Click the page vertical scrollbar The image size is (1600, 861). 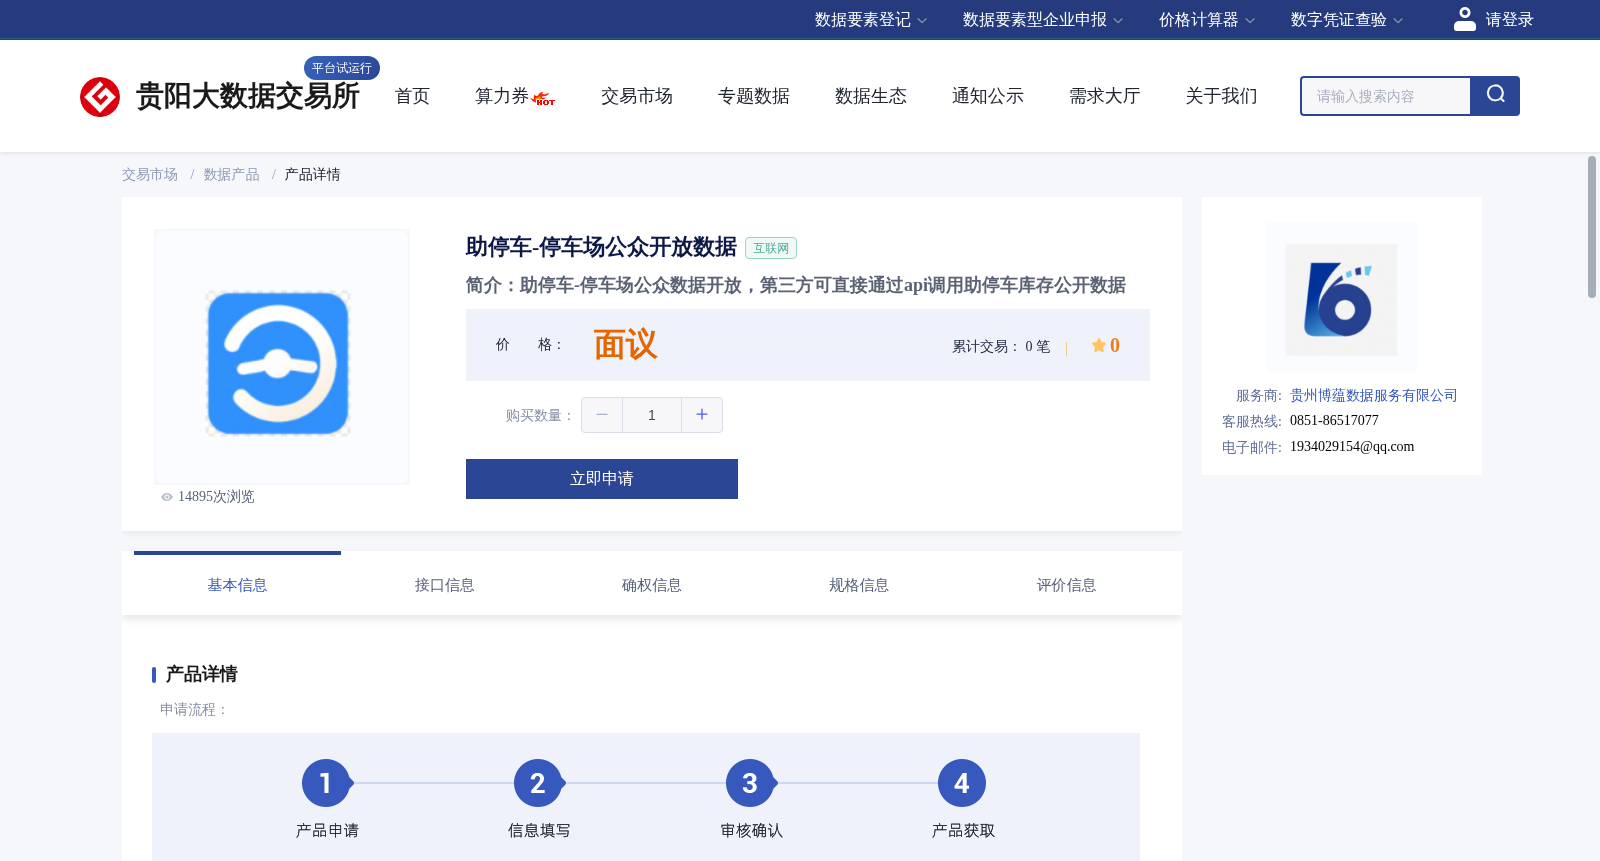[1592, 227]
